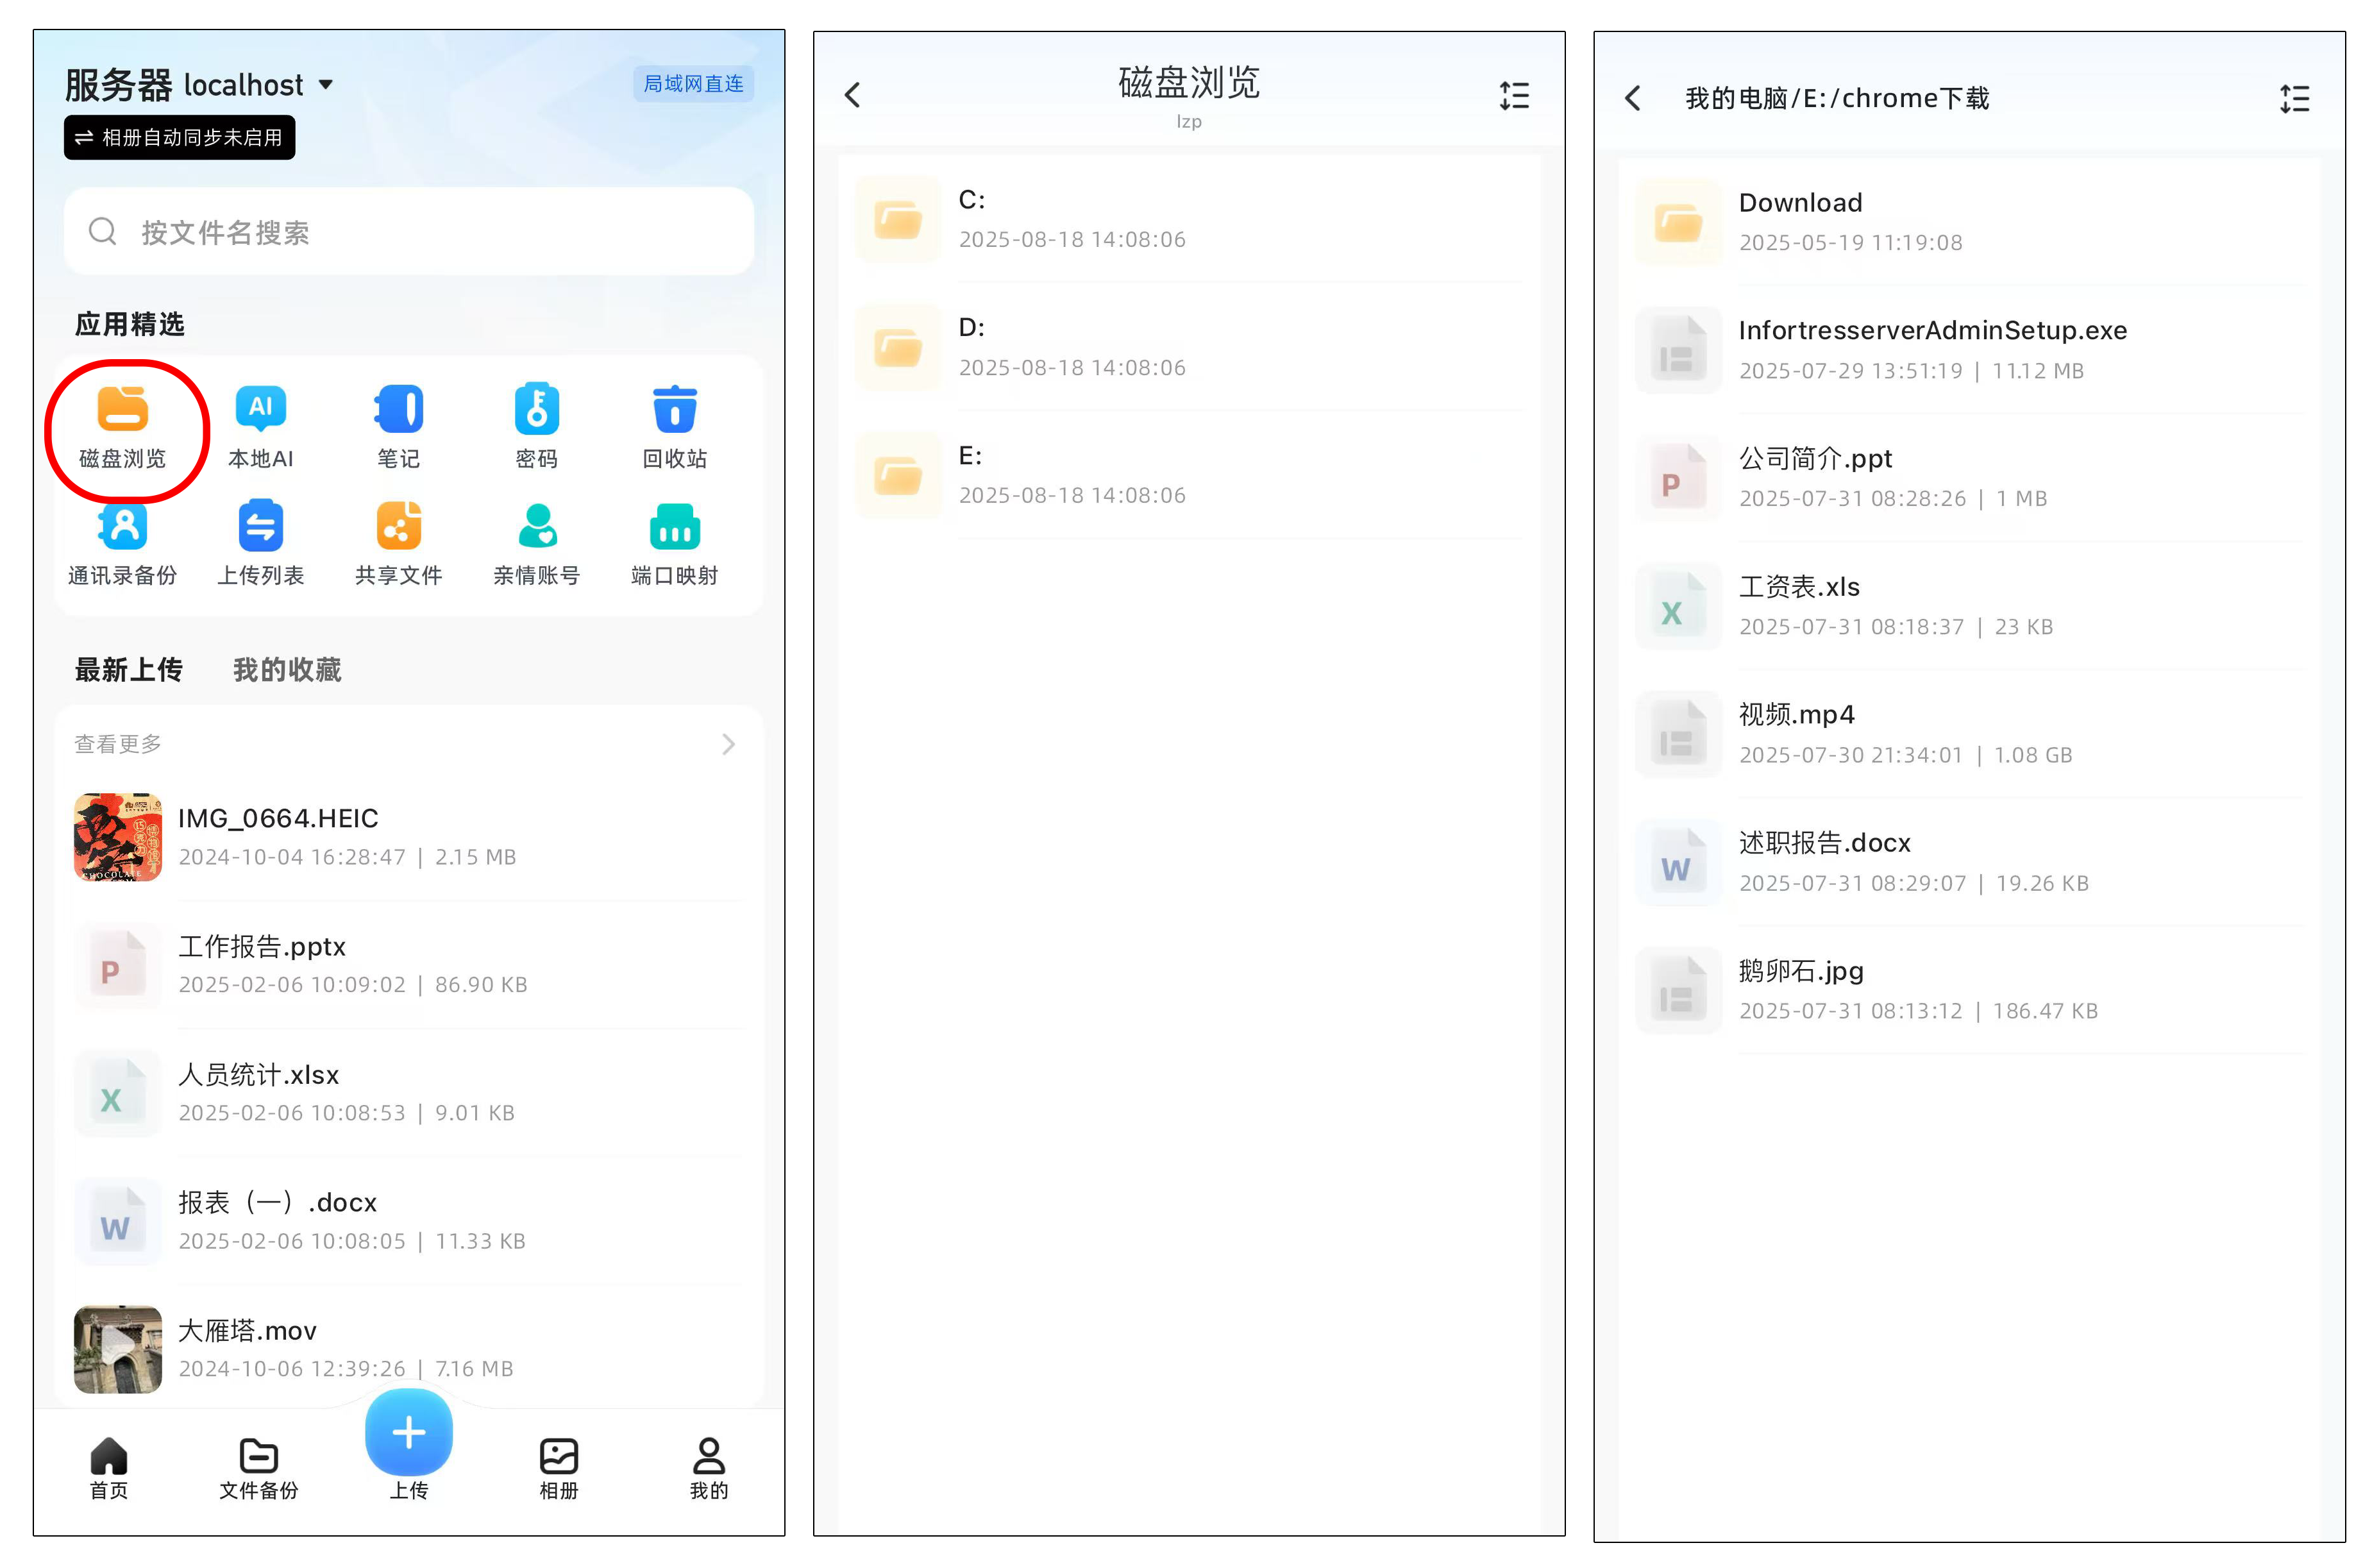The image size is (2372, 1568).
Task: Expand 查看更多 chevron arrow
Action: click(728, 744)
